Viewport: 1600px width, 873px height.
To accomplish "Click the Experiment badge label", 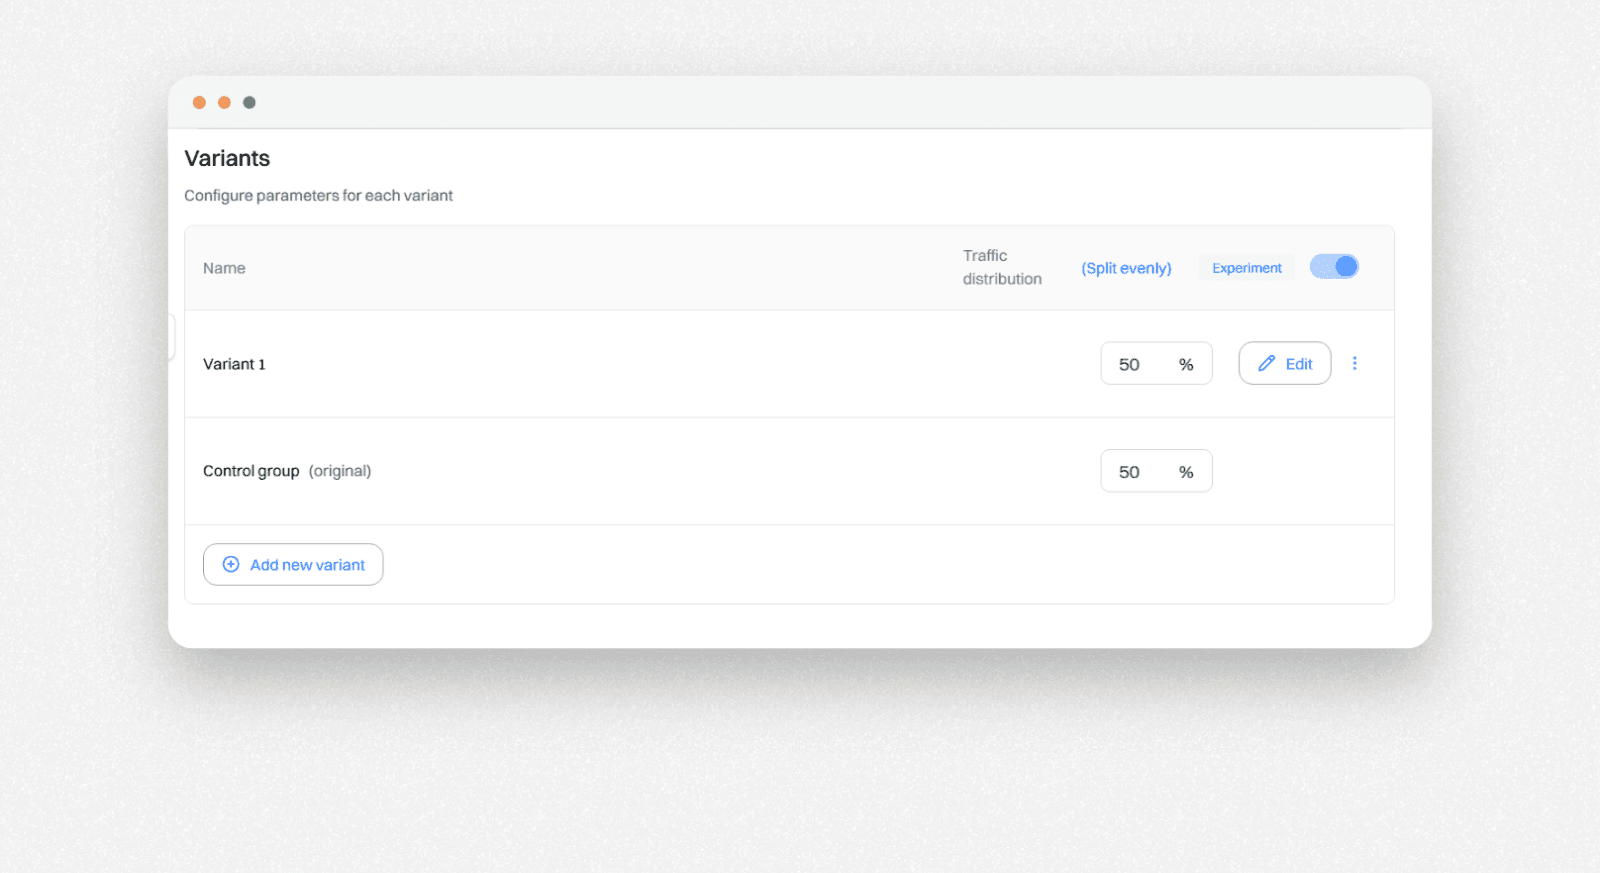I will [x=1246, y=268].
